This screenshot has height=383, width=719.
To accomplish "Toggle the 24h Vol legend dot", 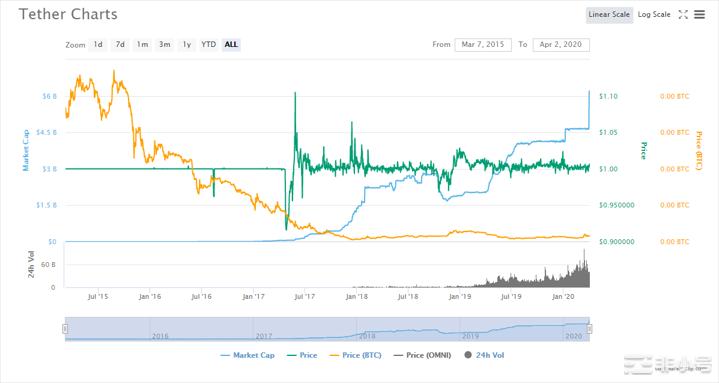I will pos(468,355).
